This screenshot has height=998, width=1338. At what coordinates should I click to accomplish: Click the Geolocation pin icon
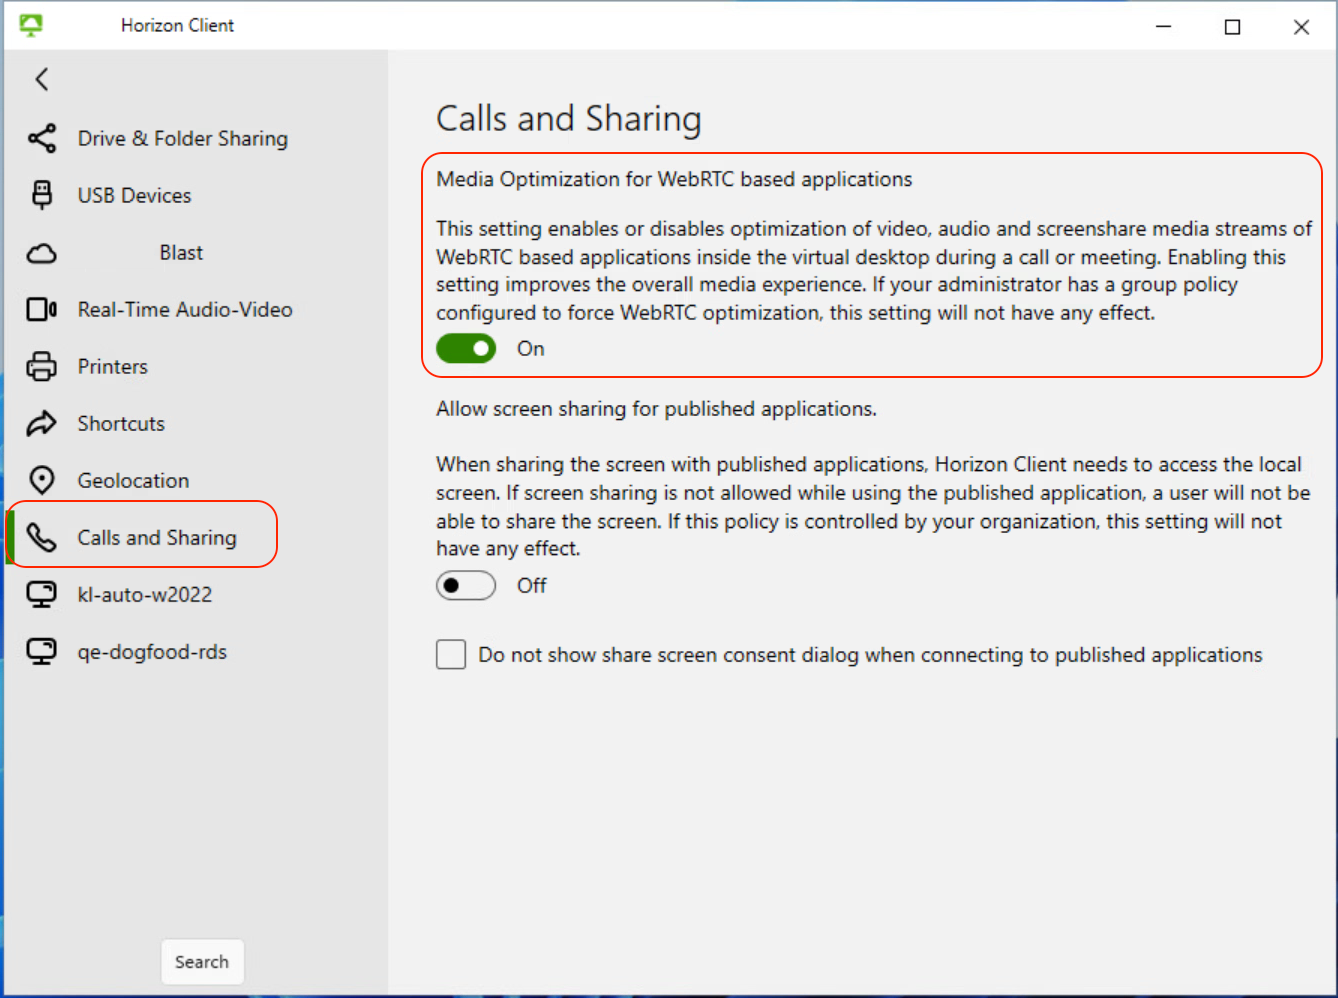42,481
